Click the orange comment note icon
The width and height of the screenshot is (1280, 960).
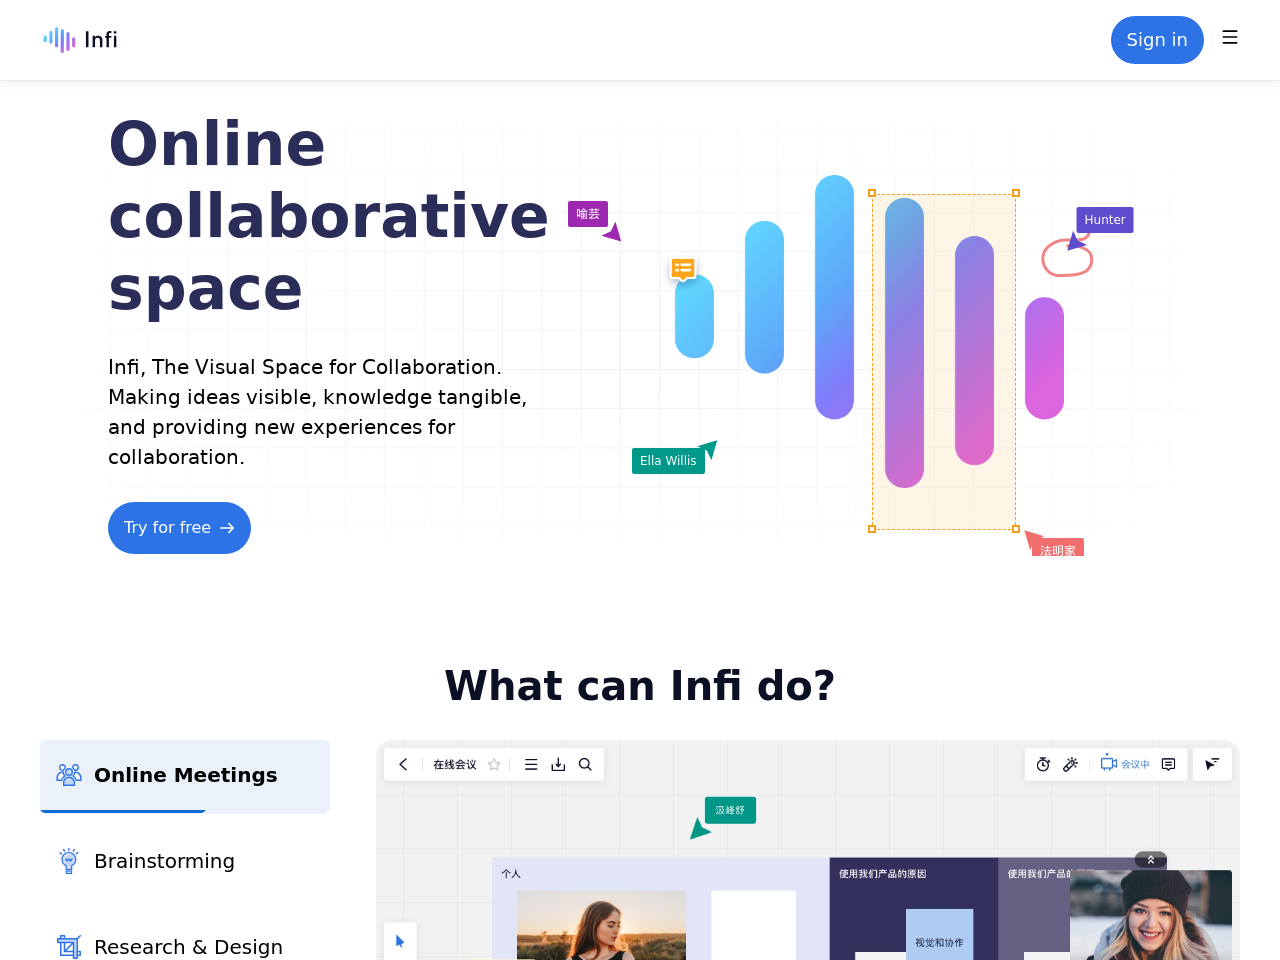[683, 268]
